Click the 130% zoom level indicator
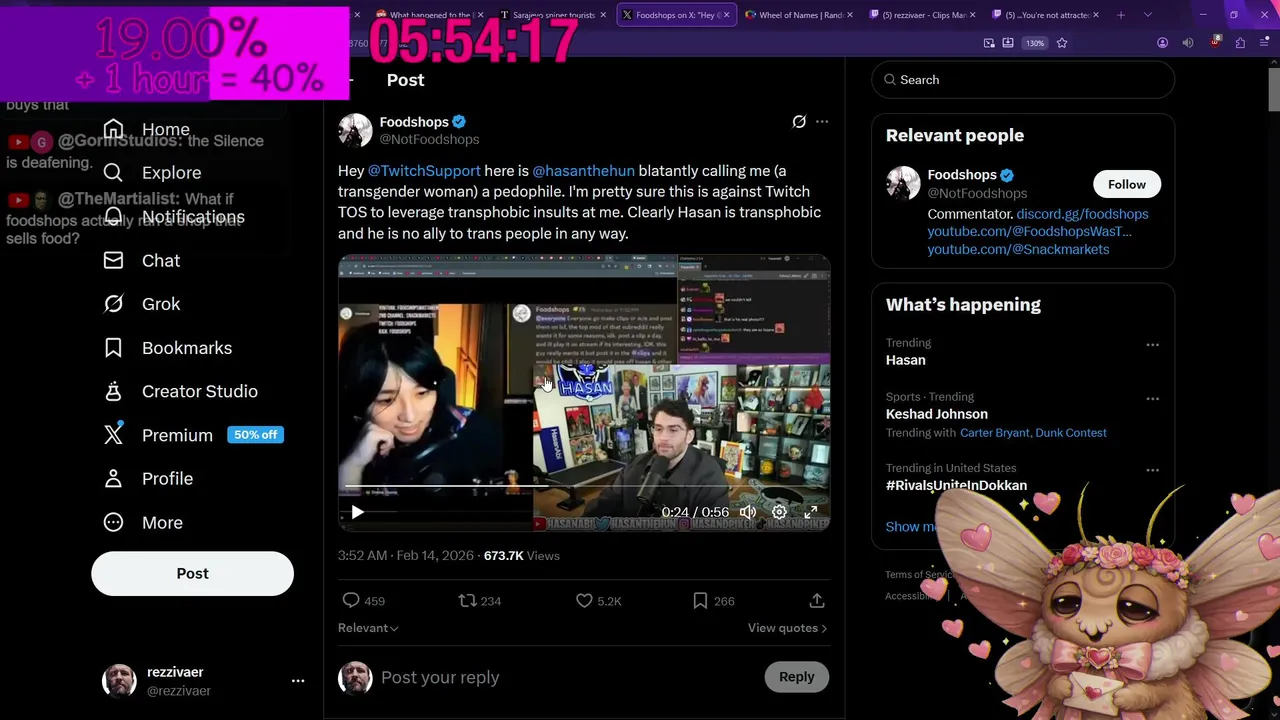This screenshot has height=720, width=1280. point(1035,43)
